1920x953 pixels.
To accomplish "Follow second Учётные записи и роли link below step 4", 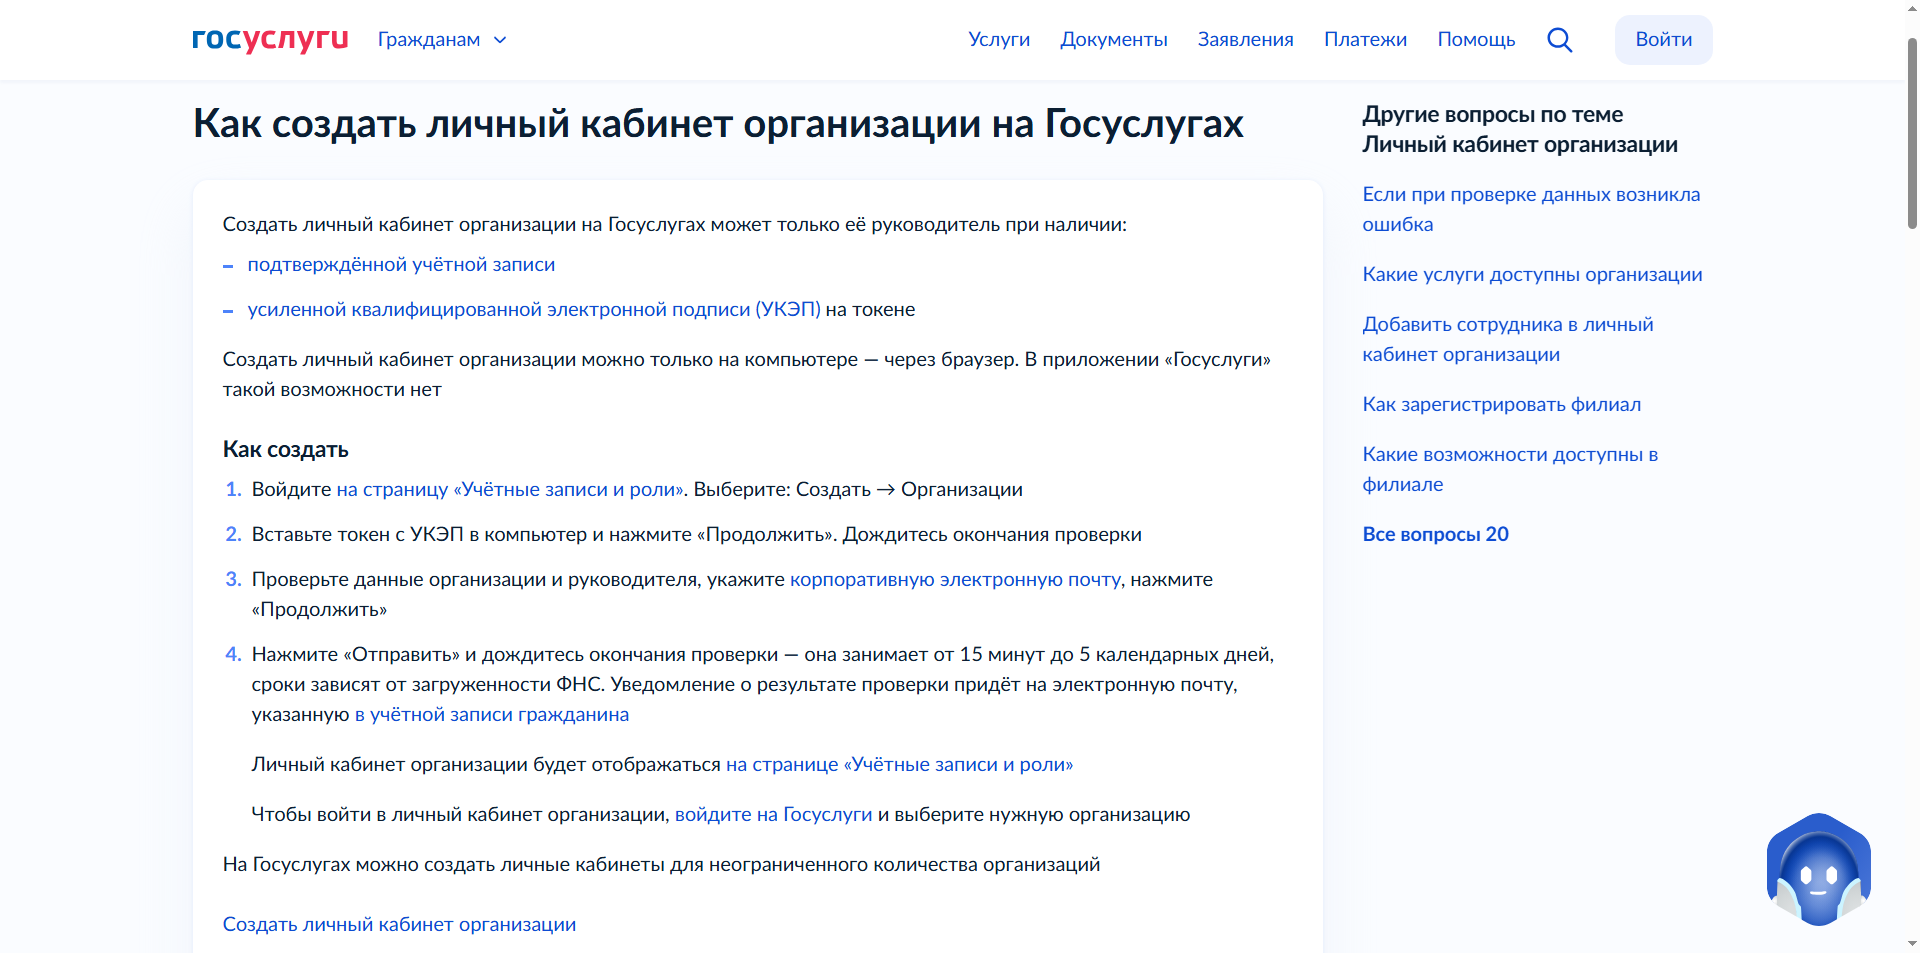I will pos(899,764).
